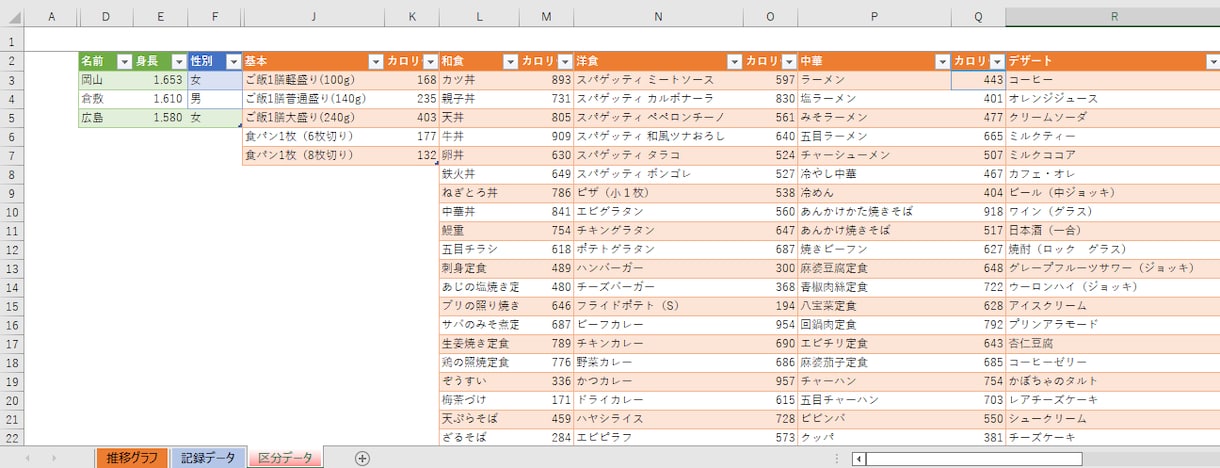The image size is (1220, 468).
Task: Select the calorie value 443
Action: point(978,80)
